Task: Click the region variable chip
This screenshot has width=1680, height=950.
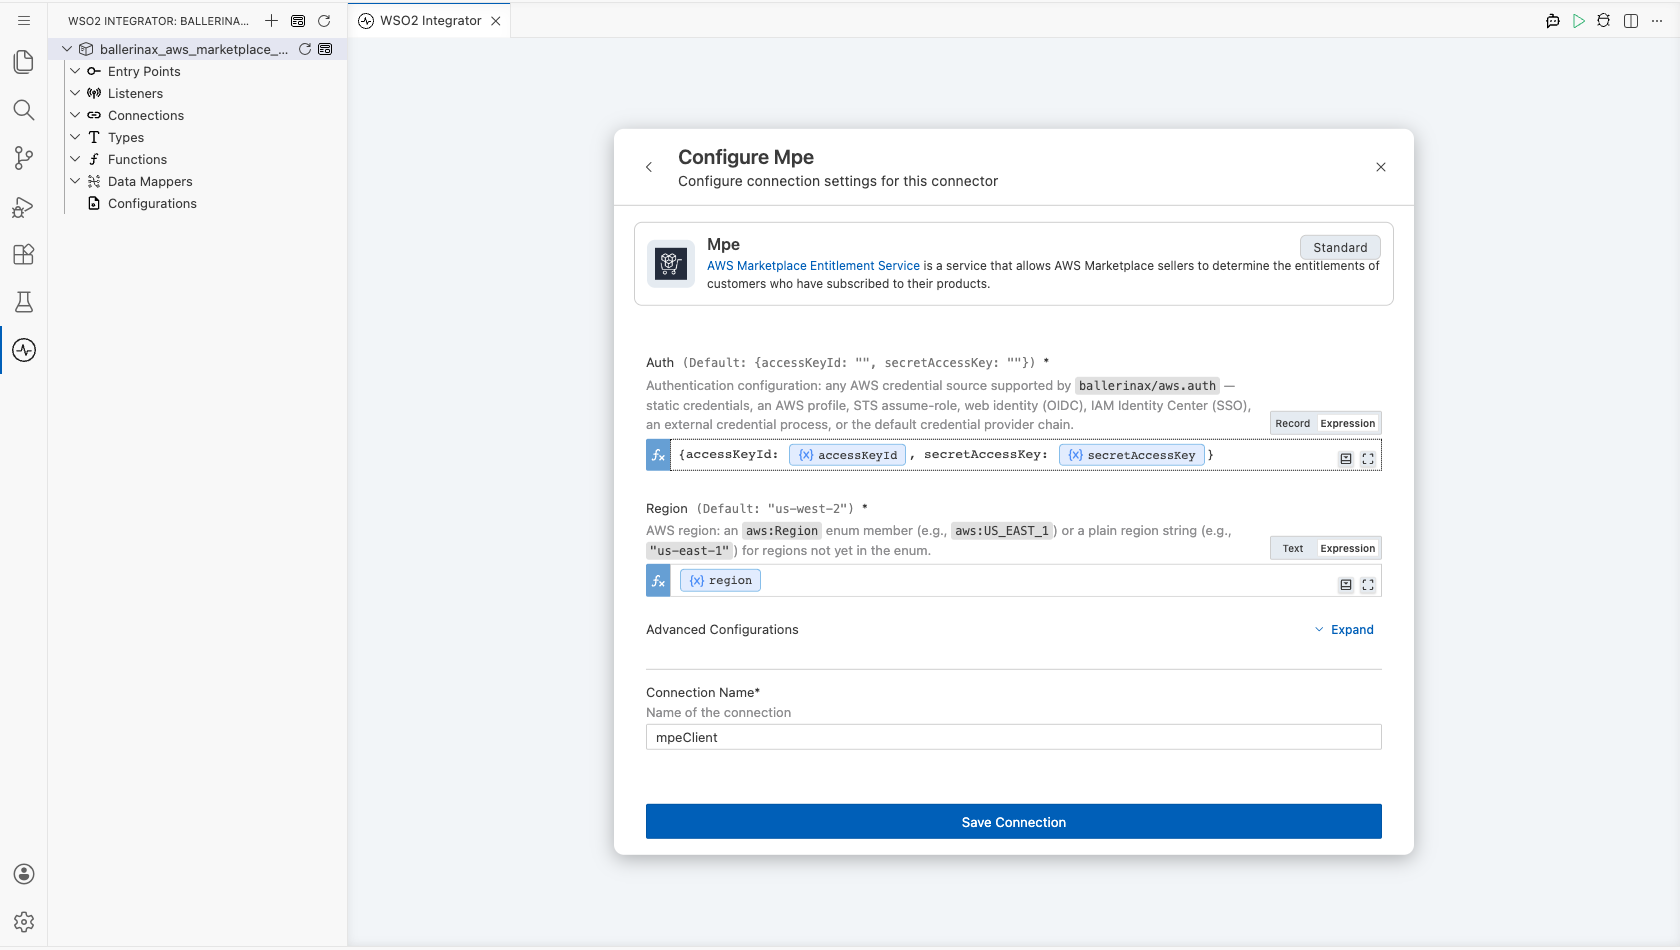Action: [x=720, y=581]
